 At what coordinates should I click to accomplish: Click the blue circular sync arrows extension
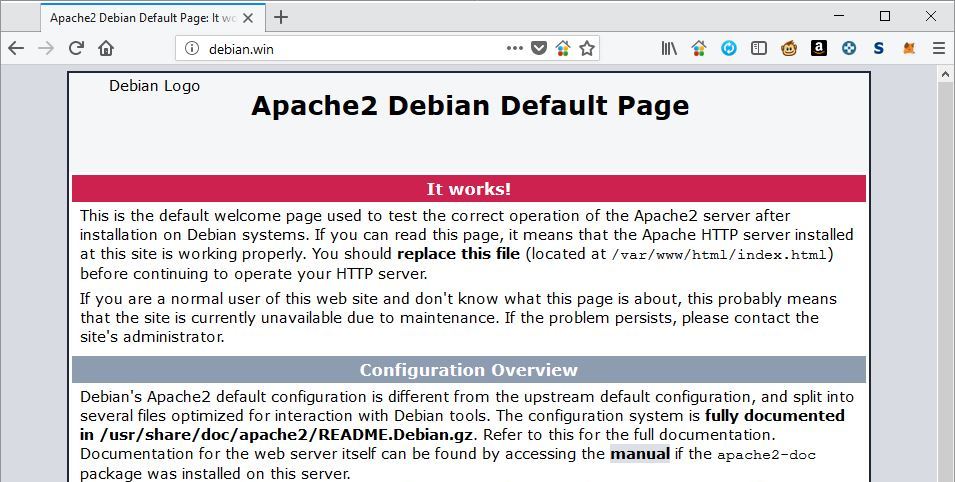click(728, 48)
